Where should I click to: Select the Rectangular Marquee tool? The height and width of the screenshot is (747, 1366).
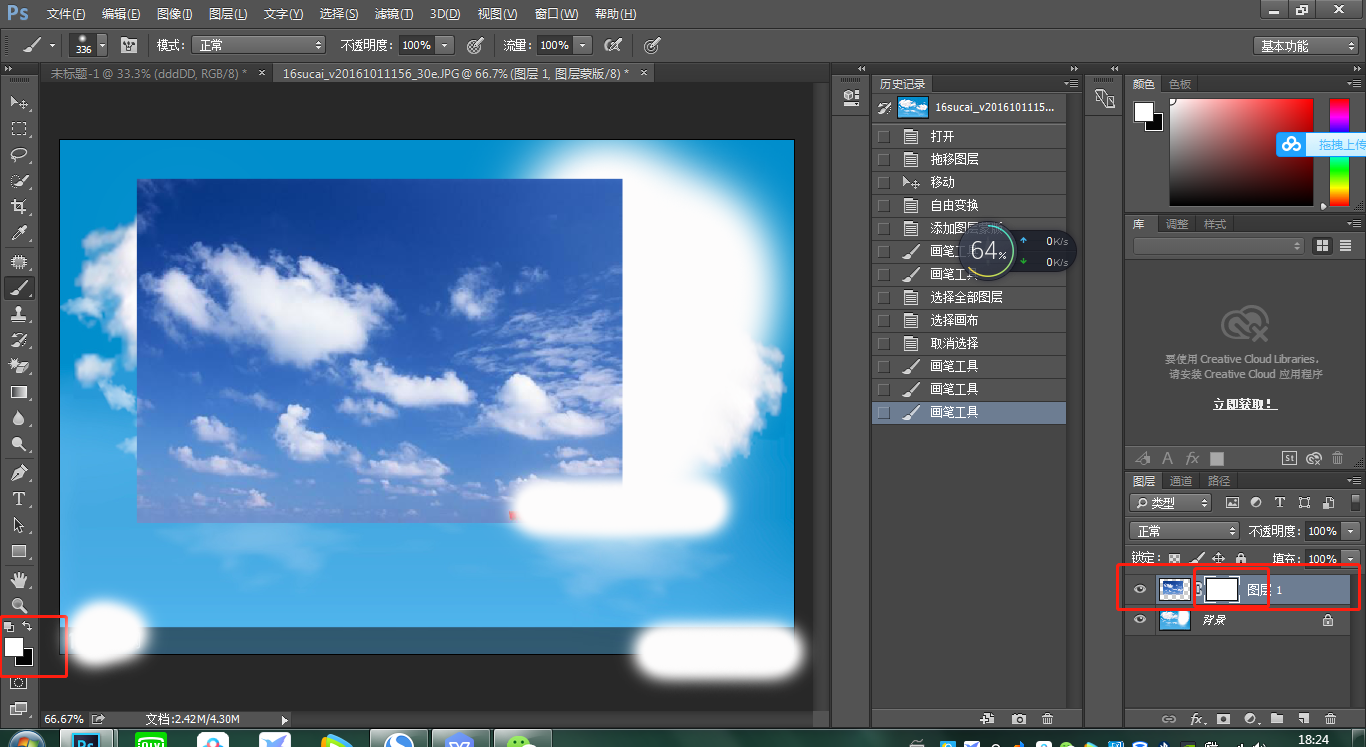click(19, 129)
